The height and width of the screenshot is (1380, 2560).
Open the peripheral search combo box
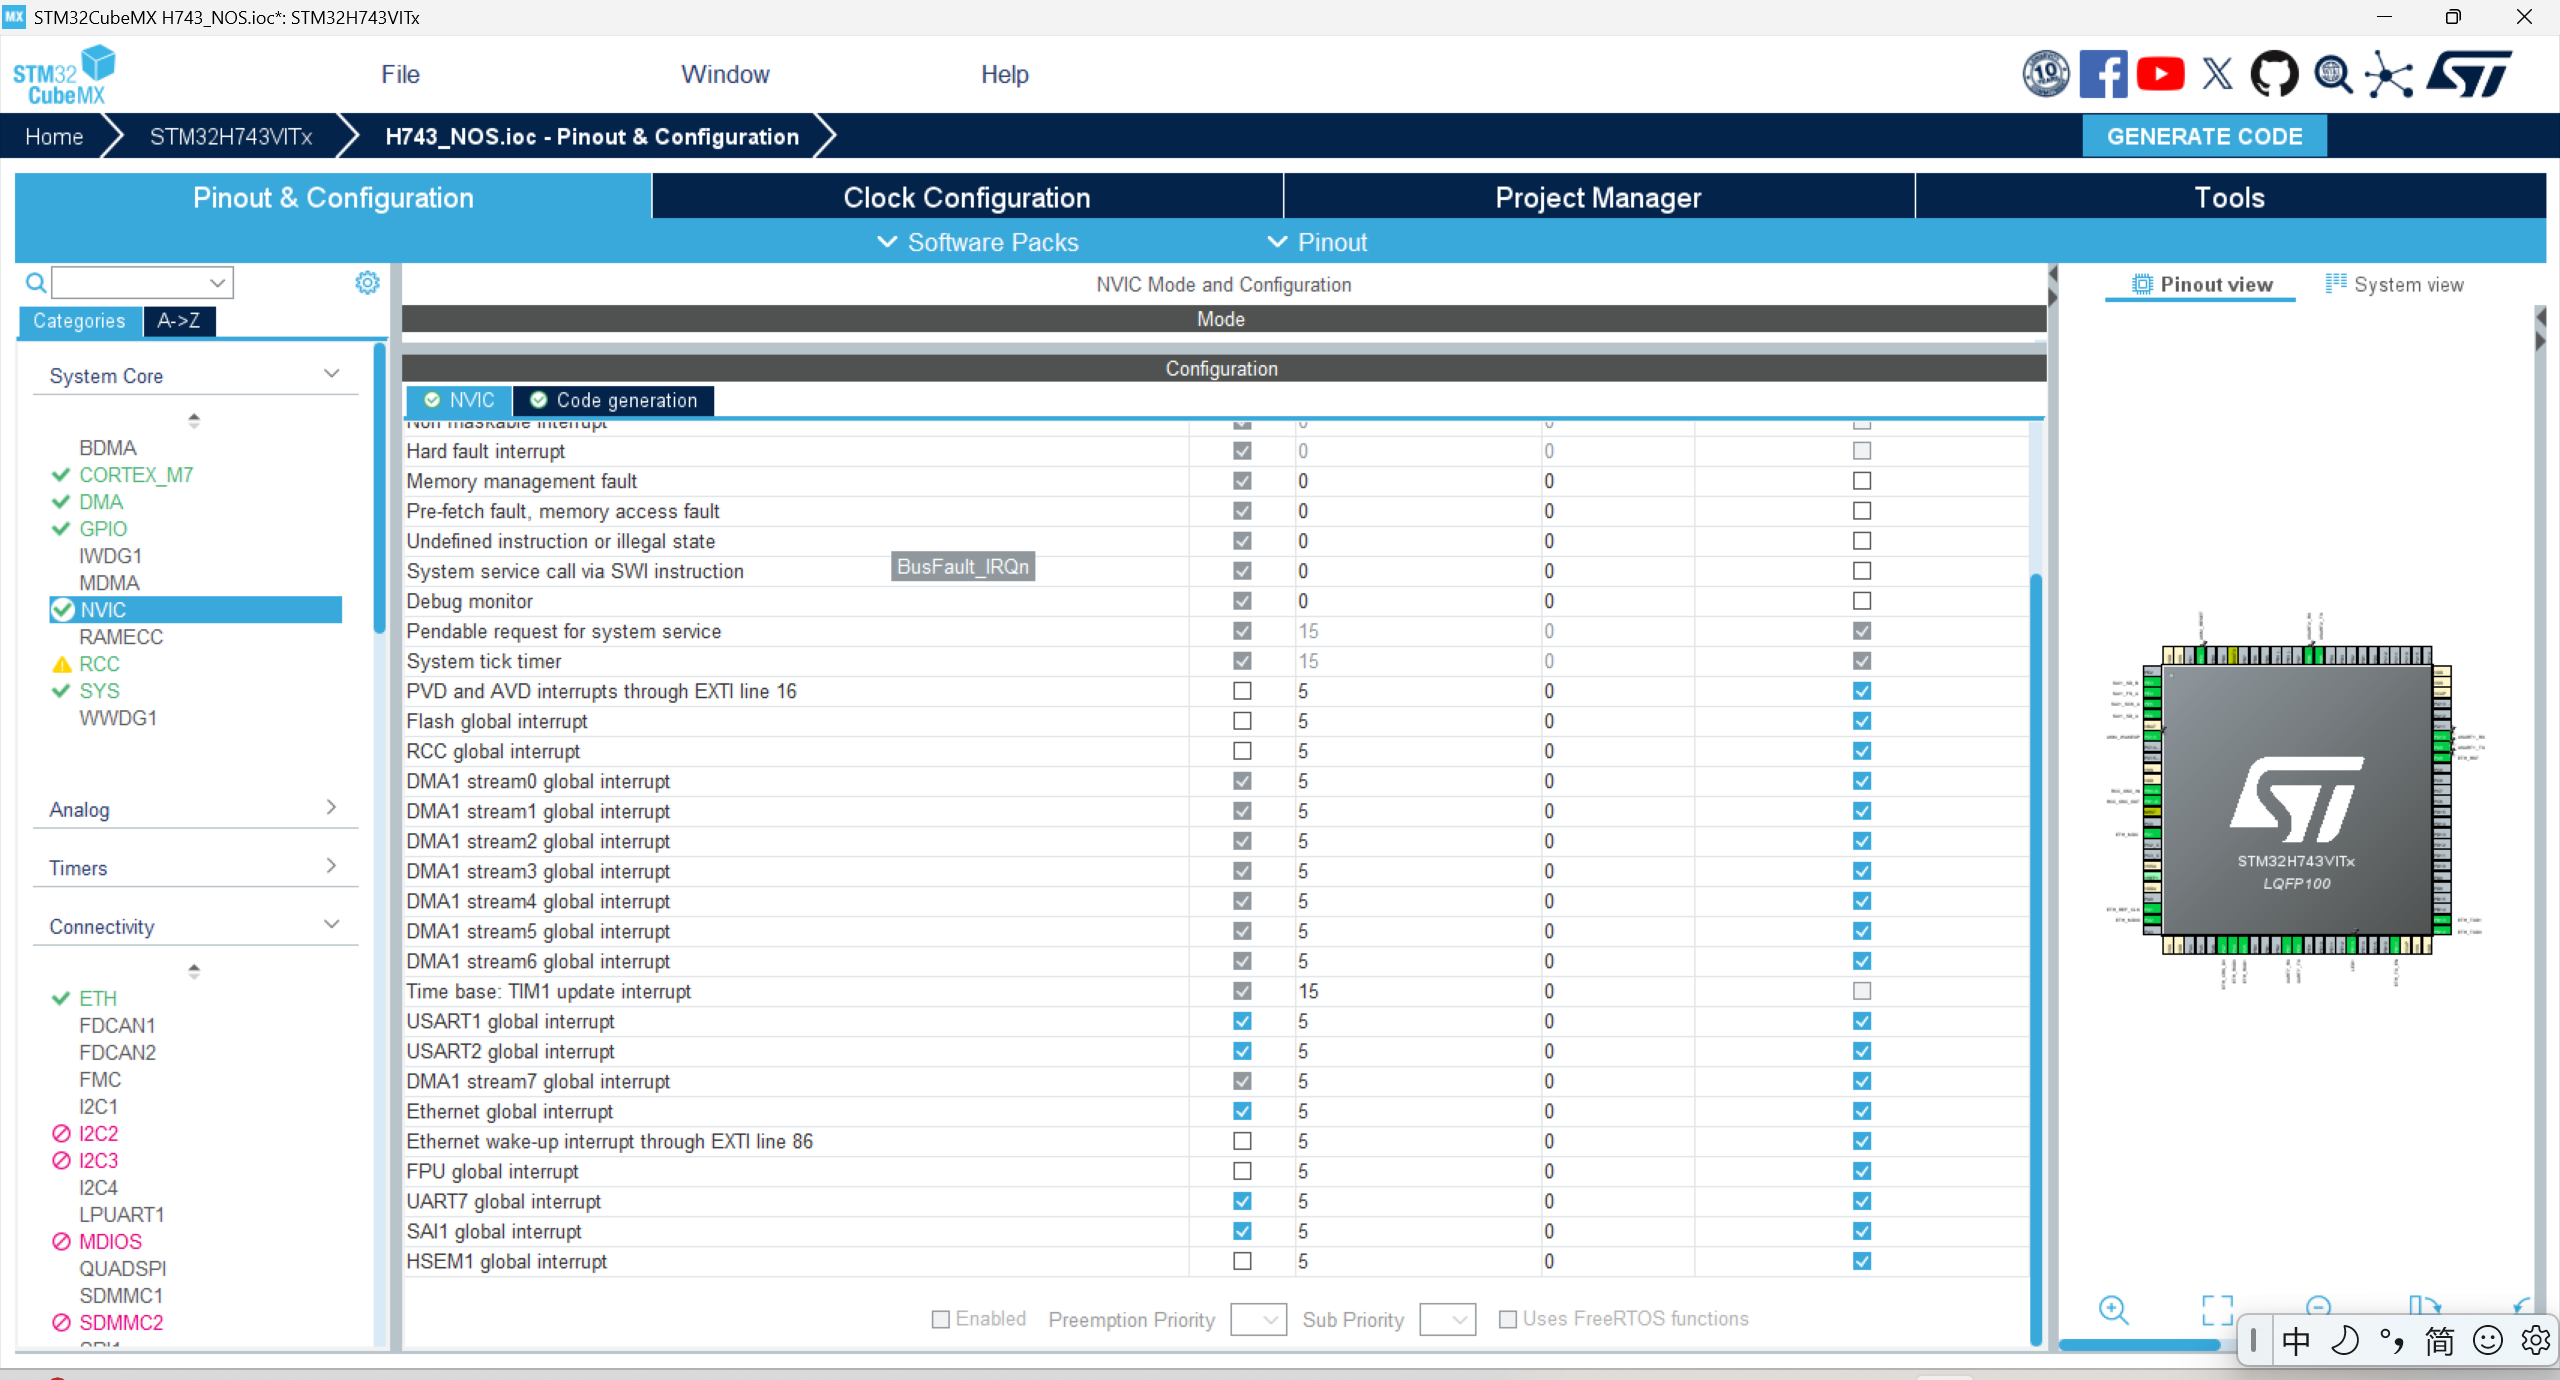coord(143,283)
